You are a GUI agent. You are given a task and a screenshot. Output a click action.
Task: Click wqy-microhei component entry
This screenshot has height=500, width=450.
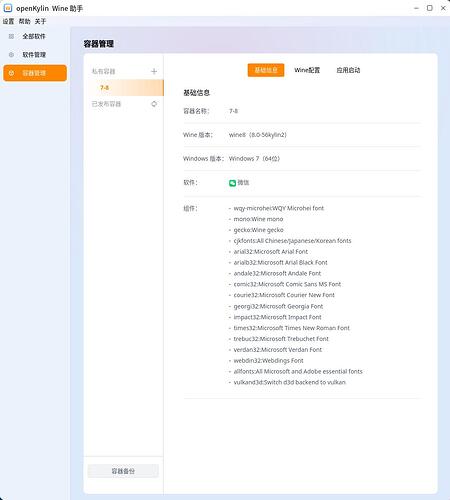[279, 208]
